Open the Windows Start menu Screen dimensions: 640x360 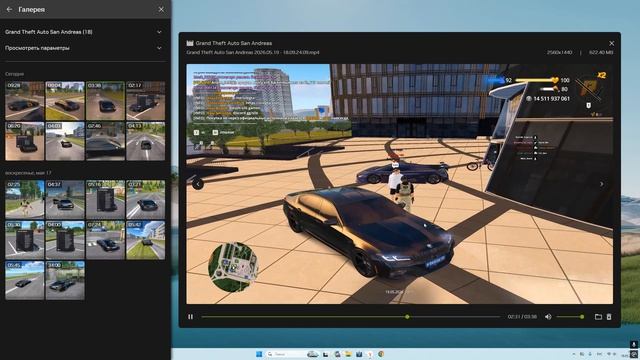pyautogui.click(x=259, y=354)
